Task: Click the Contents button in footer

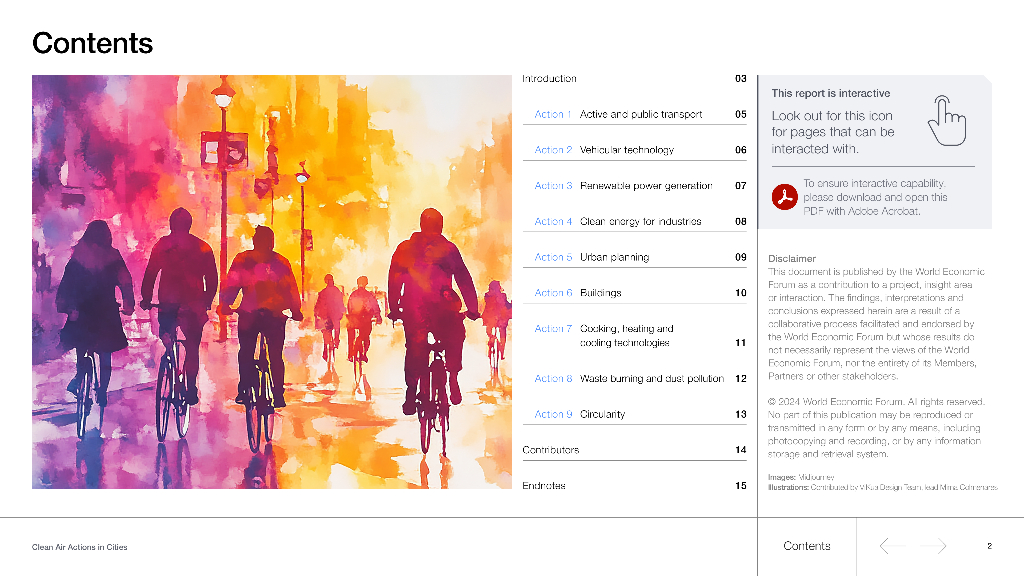Action: click(x=807, y=546)
